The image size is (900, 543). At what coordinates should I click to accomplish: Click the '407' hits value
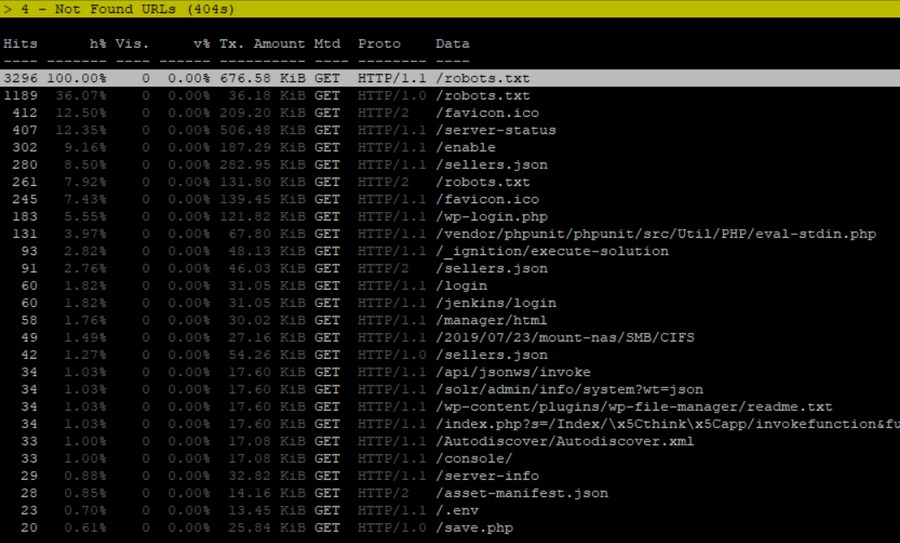[25, 130]
